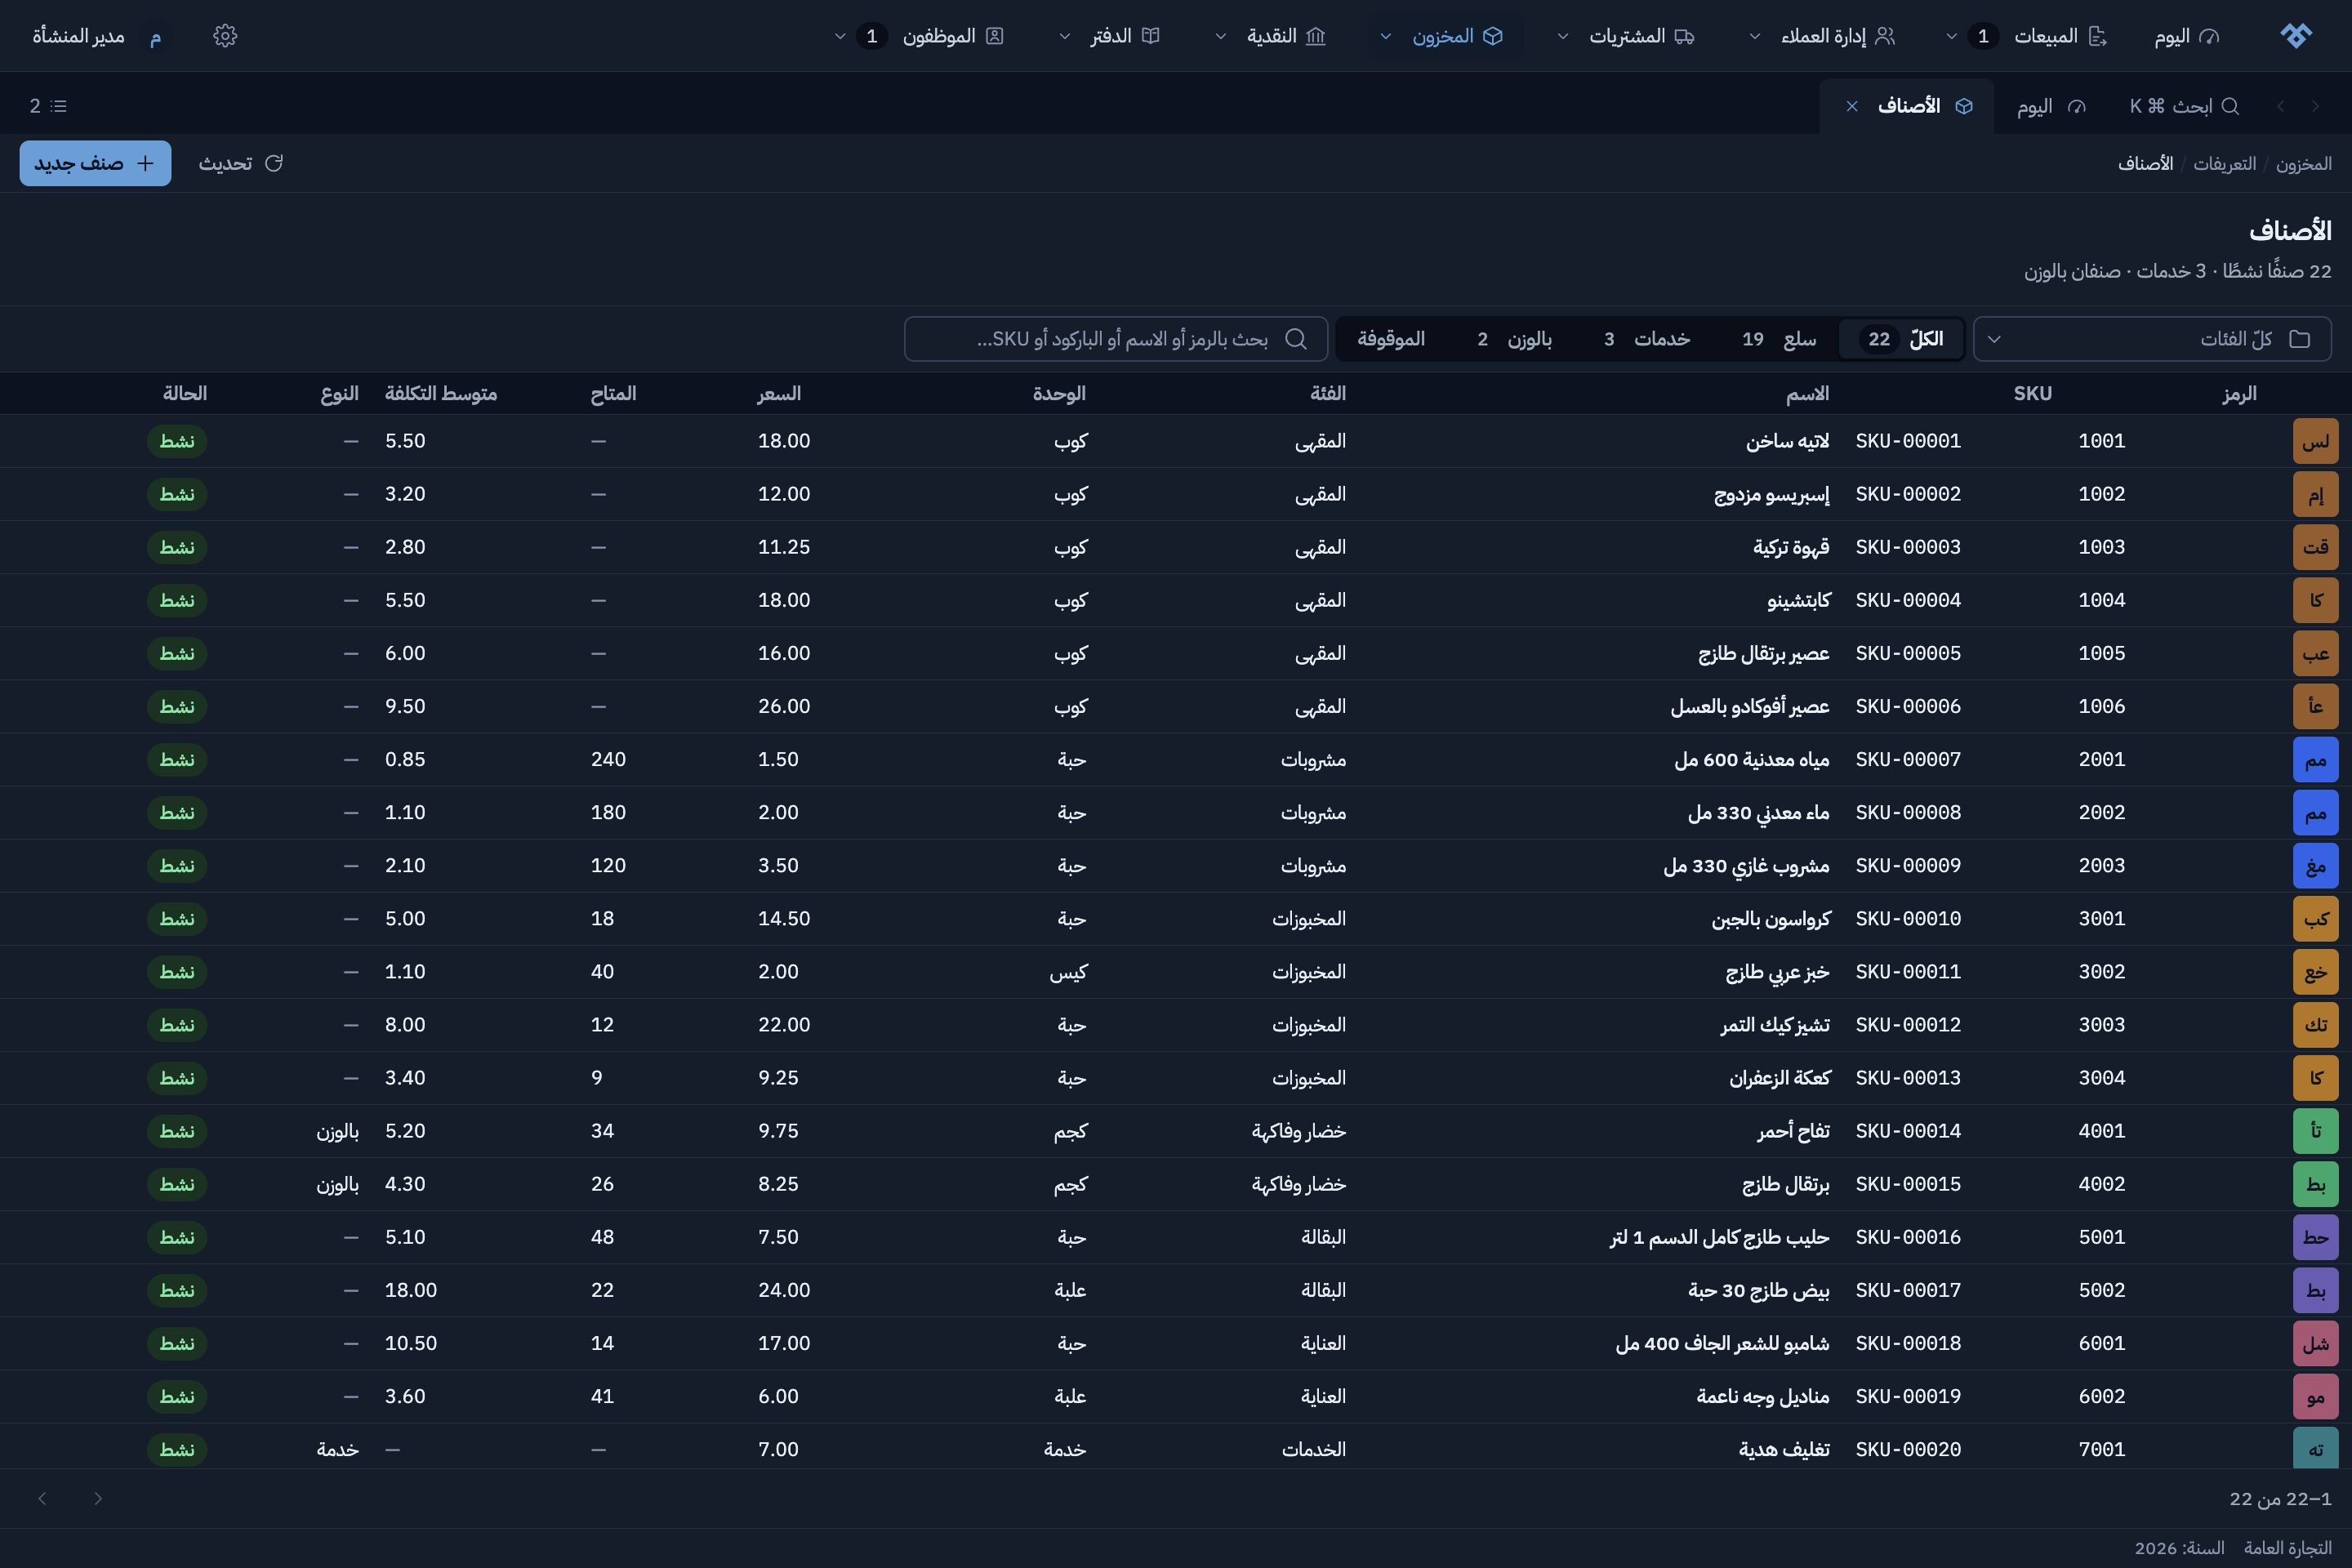Screen dimensions: 2352x1568
Task: Click المخزون breadcrumb link
Action: (x=2304, y=164)
